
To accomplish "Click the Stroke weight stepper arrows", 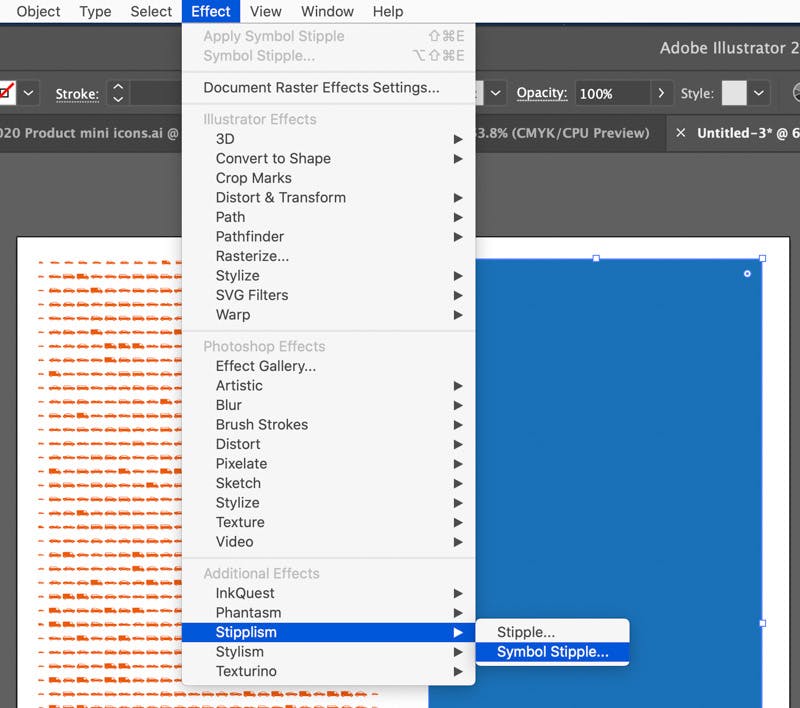I will pos(118,93).
